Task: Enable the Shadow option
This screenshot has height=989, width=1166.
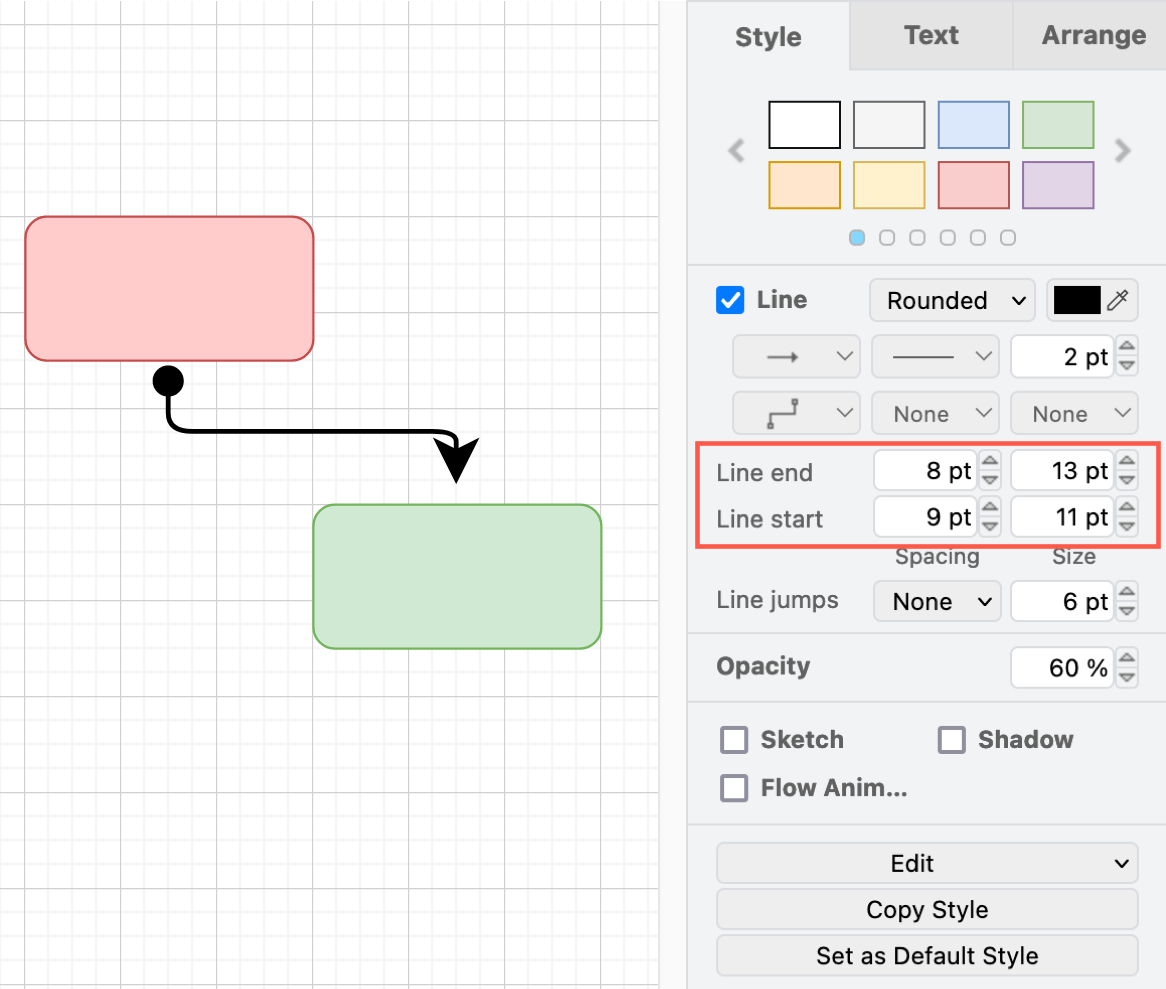Action: [951, 740]
